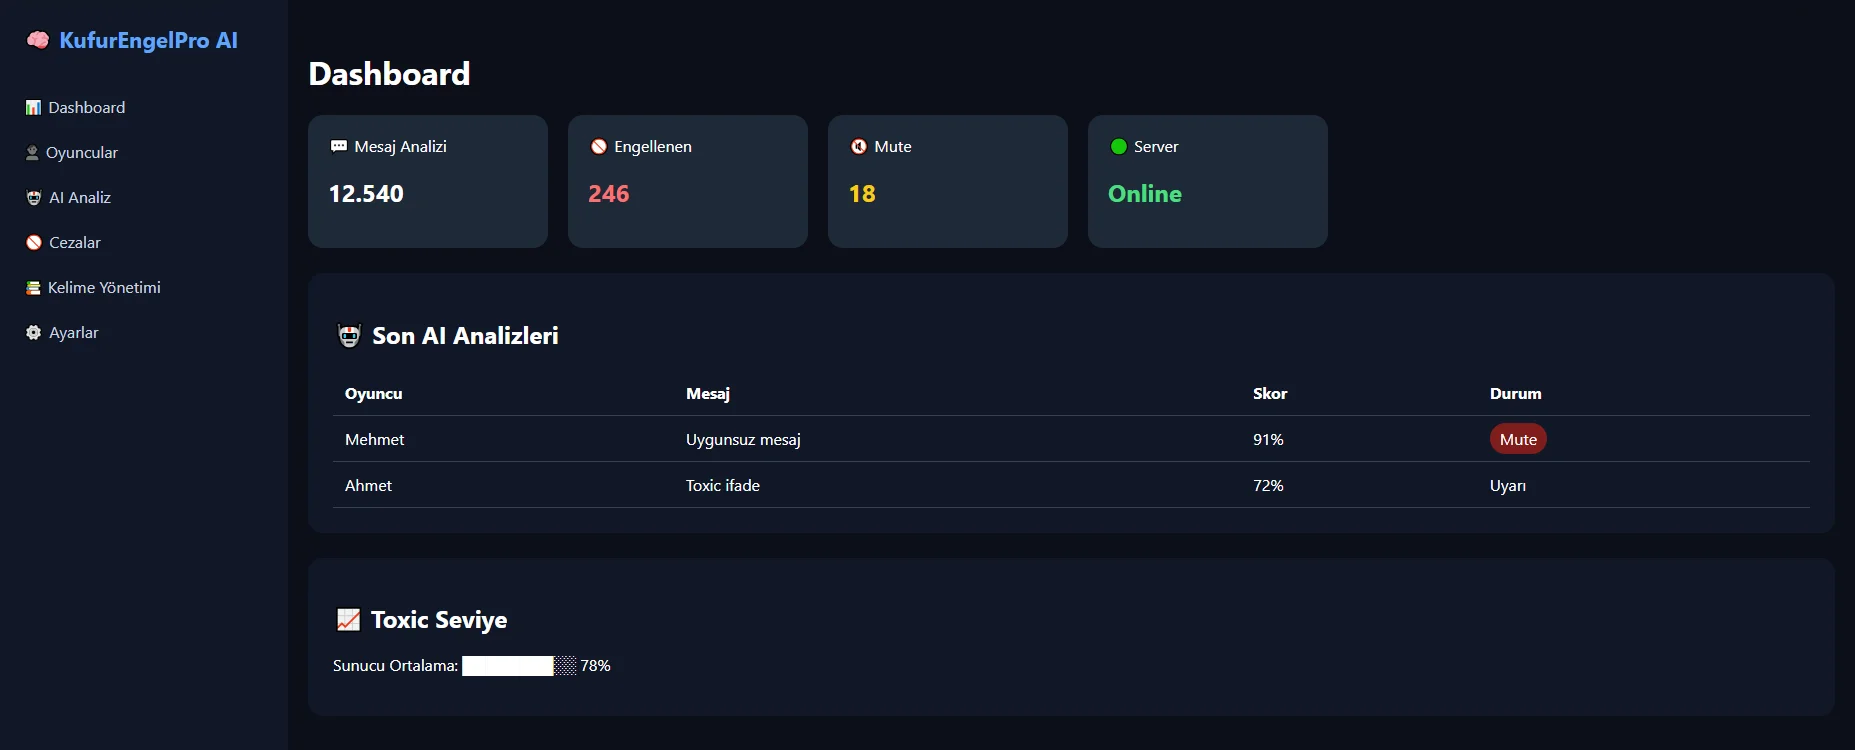The height and width of the screenshot is (750, 1855).
Task: Click the robot icon beside Son AI Analizleri
Action: tap(349, 336)
